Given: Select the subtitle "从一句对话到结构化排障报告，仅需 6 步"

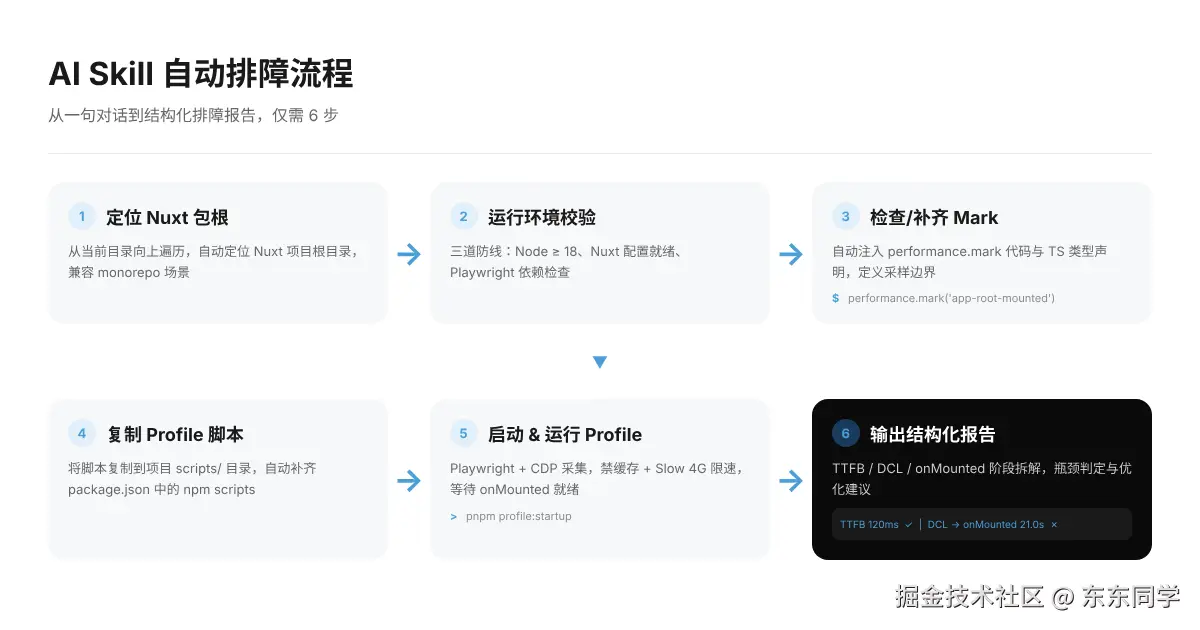Looking at the screenshot, I should [x=193, y=115].
